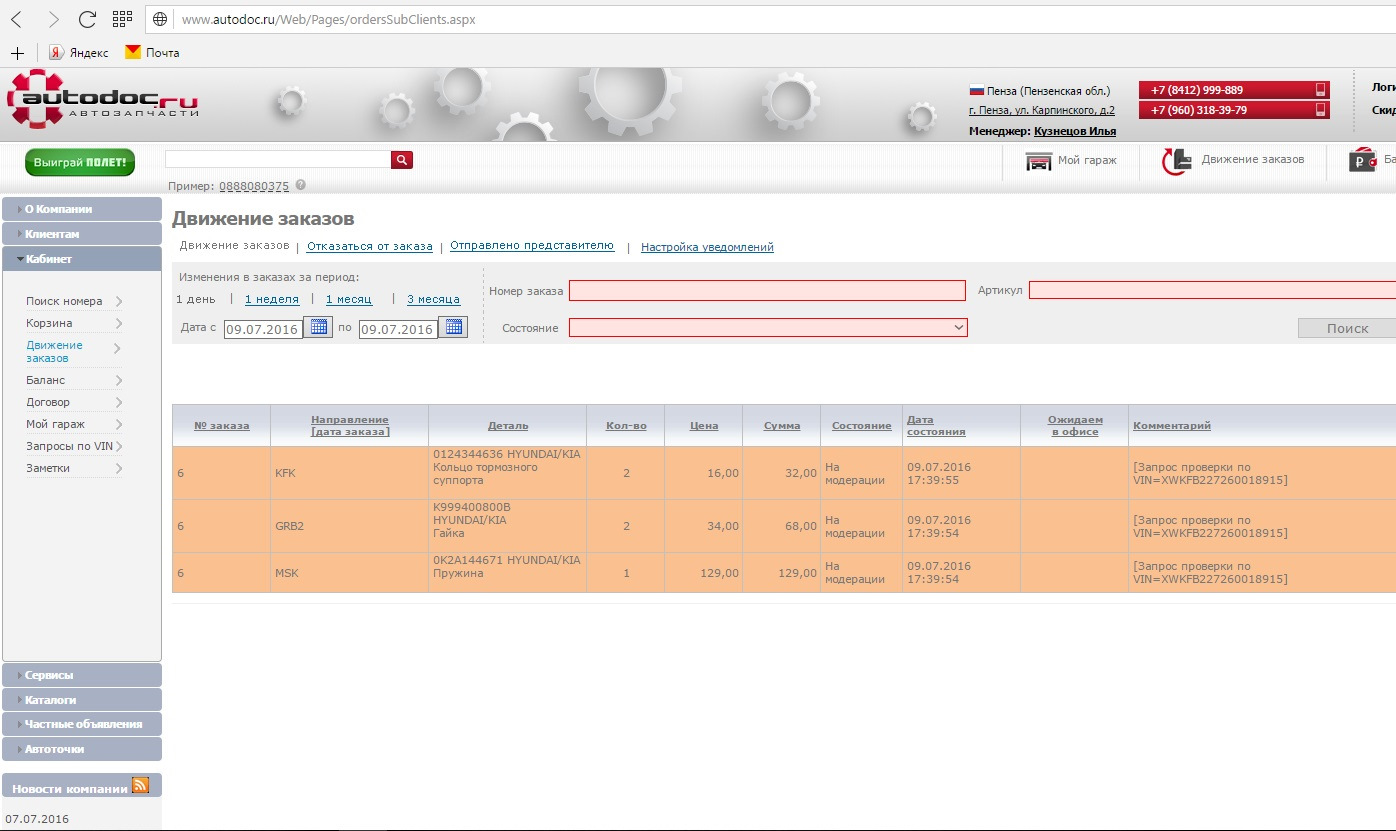Expand the Каталоги sidebar section
Image resolution: width=1396 pixels, height=831 pixels.
(82, 700)
